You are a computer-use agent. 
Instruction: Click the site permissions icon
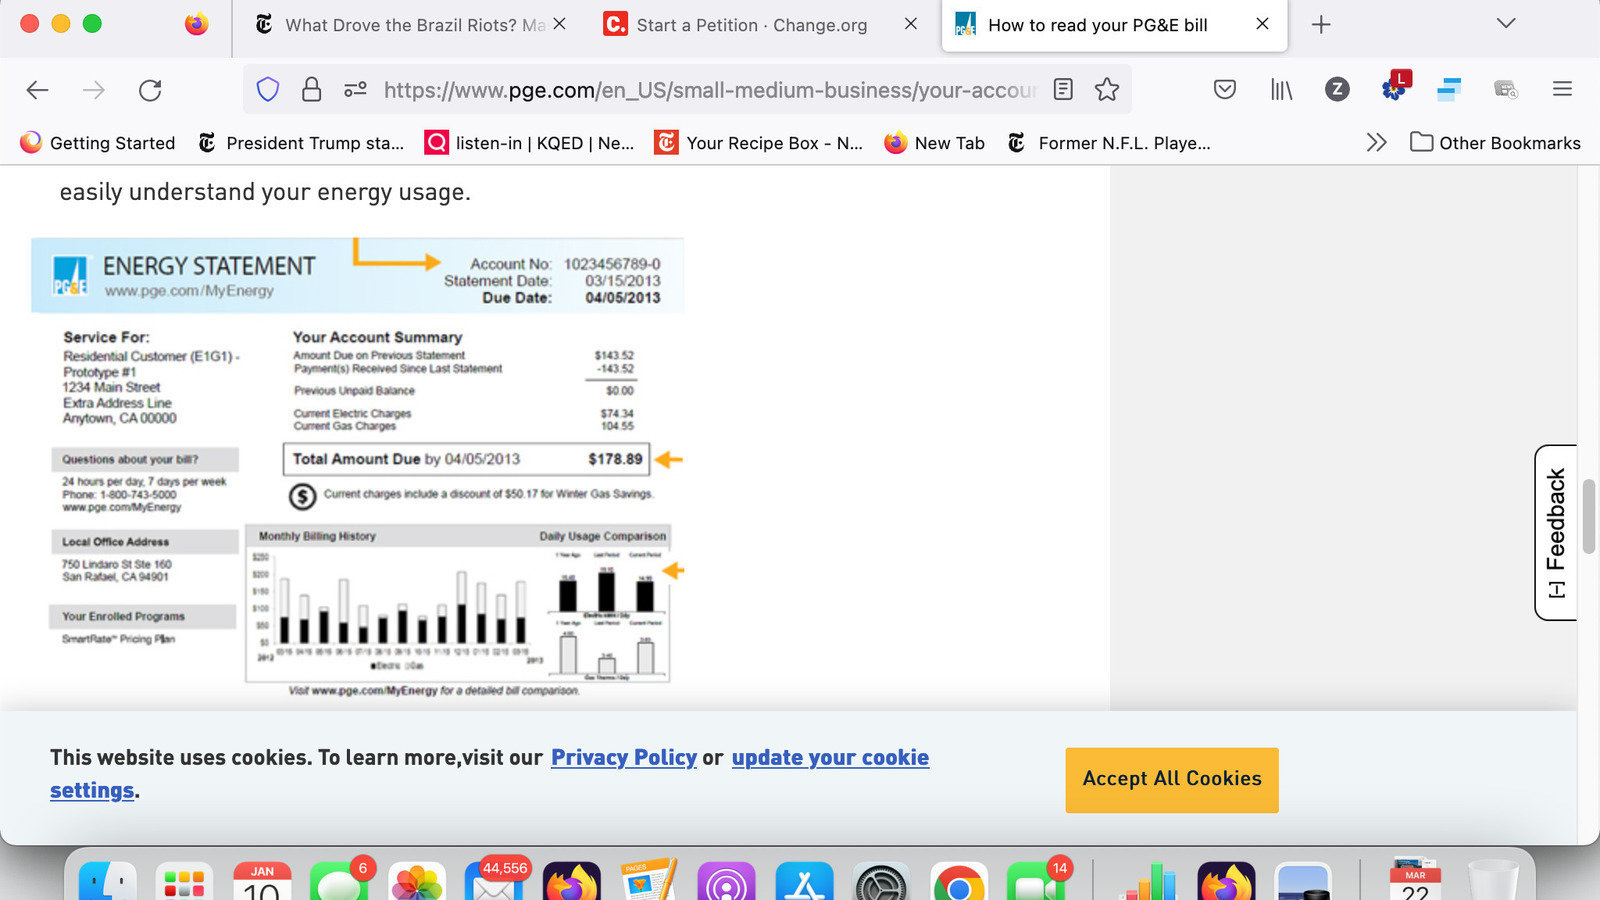(x=355, y=90)
